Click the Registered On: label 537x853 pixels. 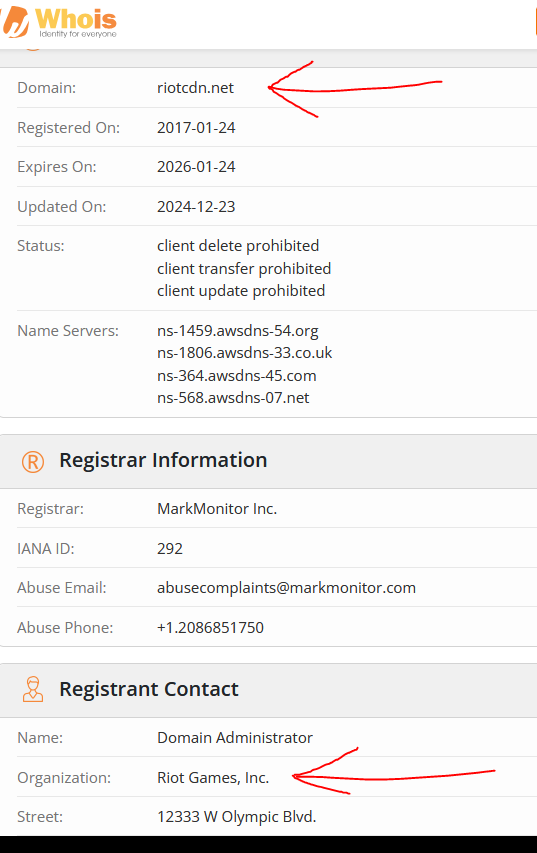[69, 128]
